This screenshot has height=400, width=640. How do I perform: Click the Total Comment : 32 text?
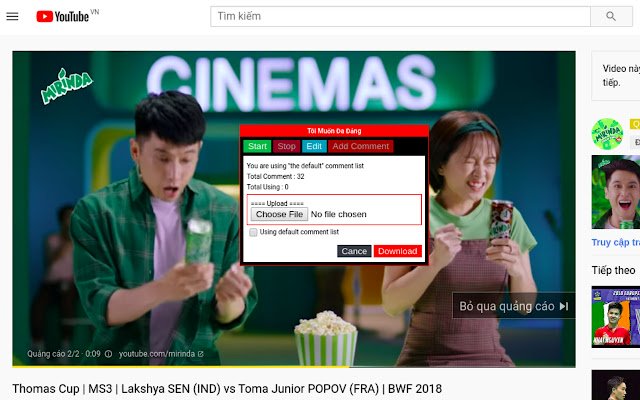(276, 176)
